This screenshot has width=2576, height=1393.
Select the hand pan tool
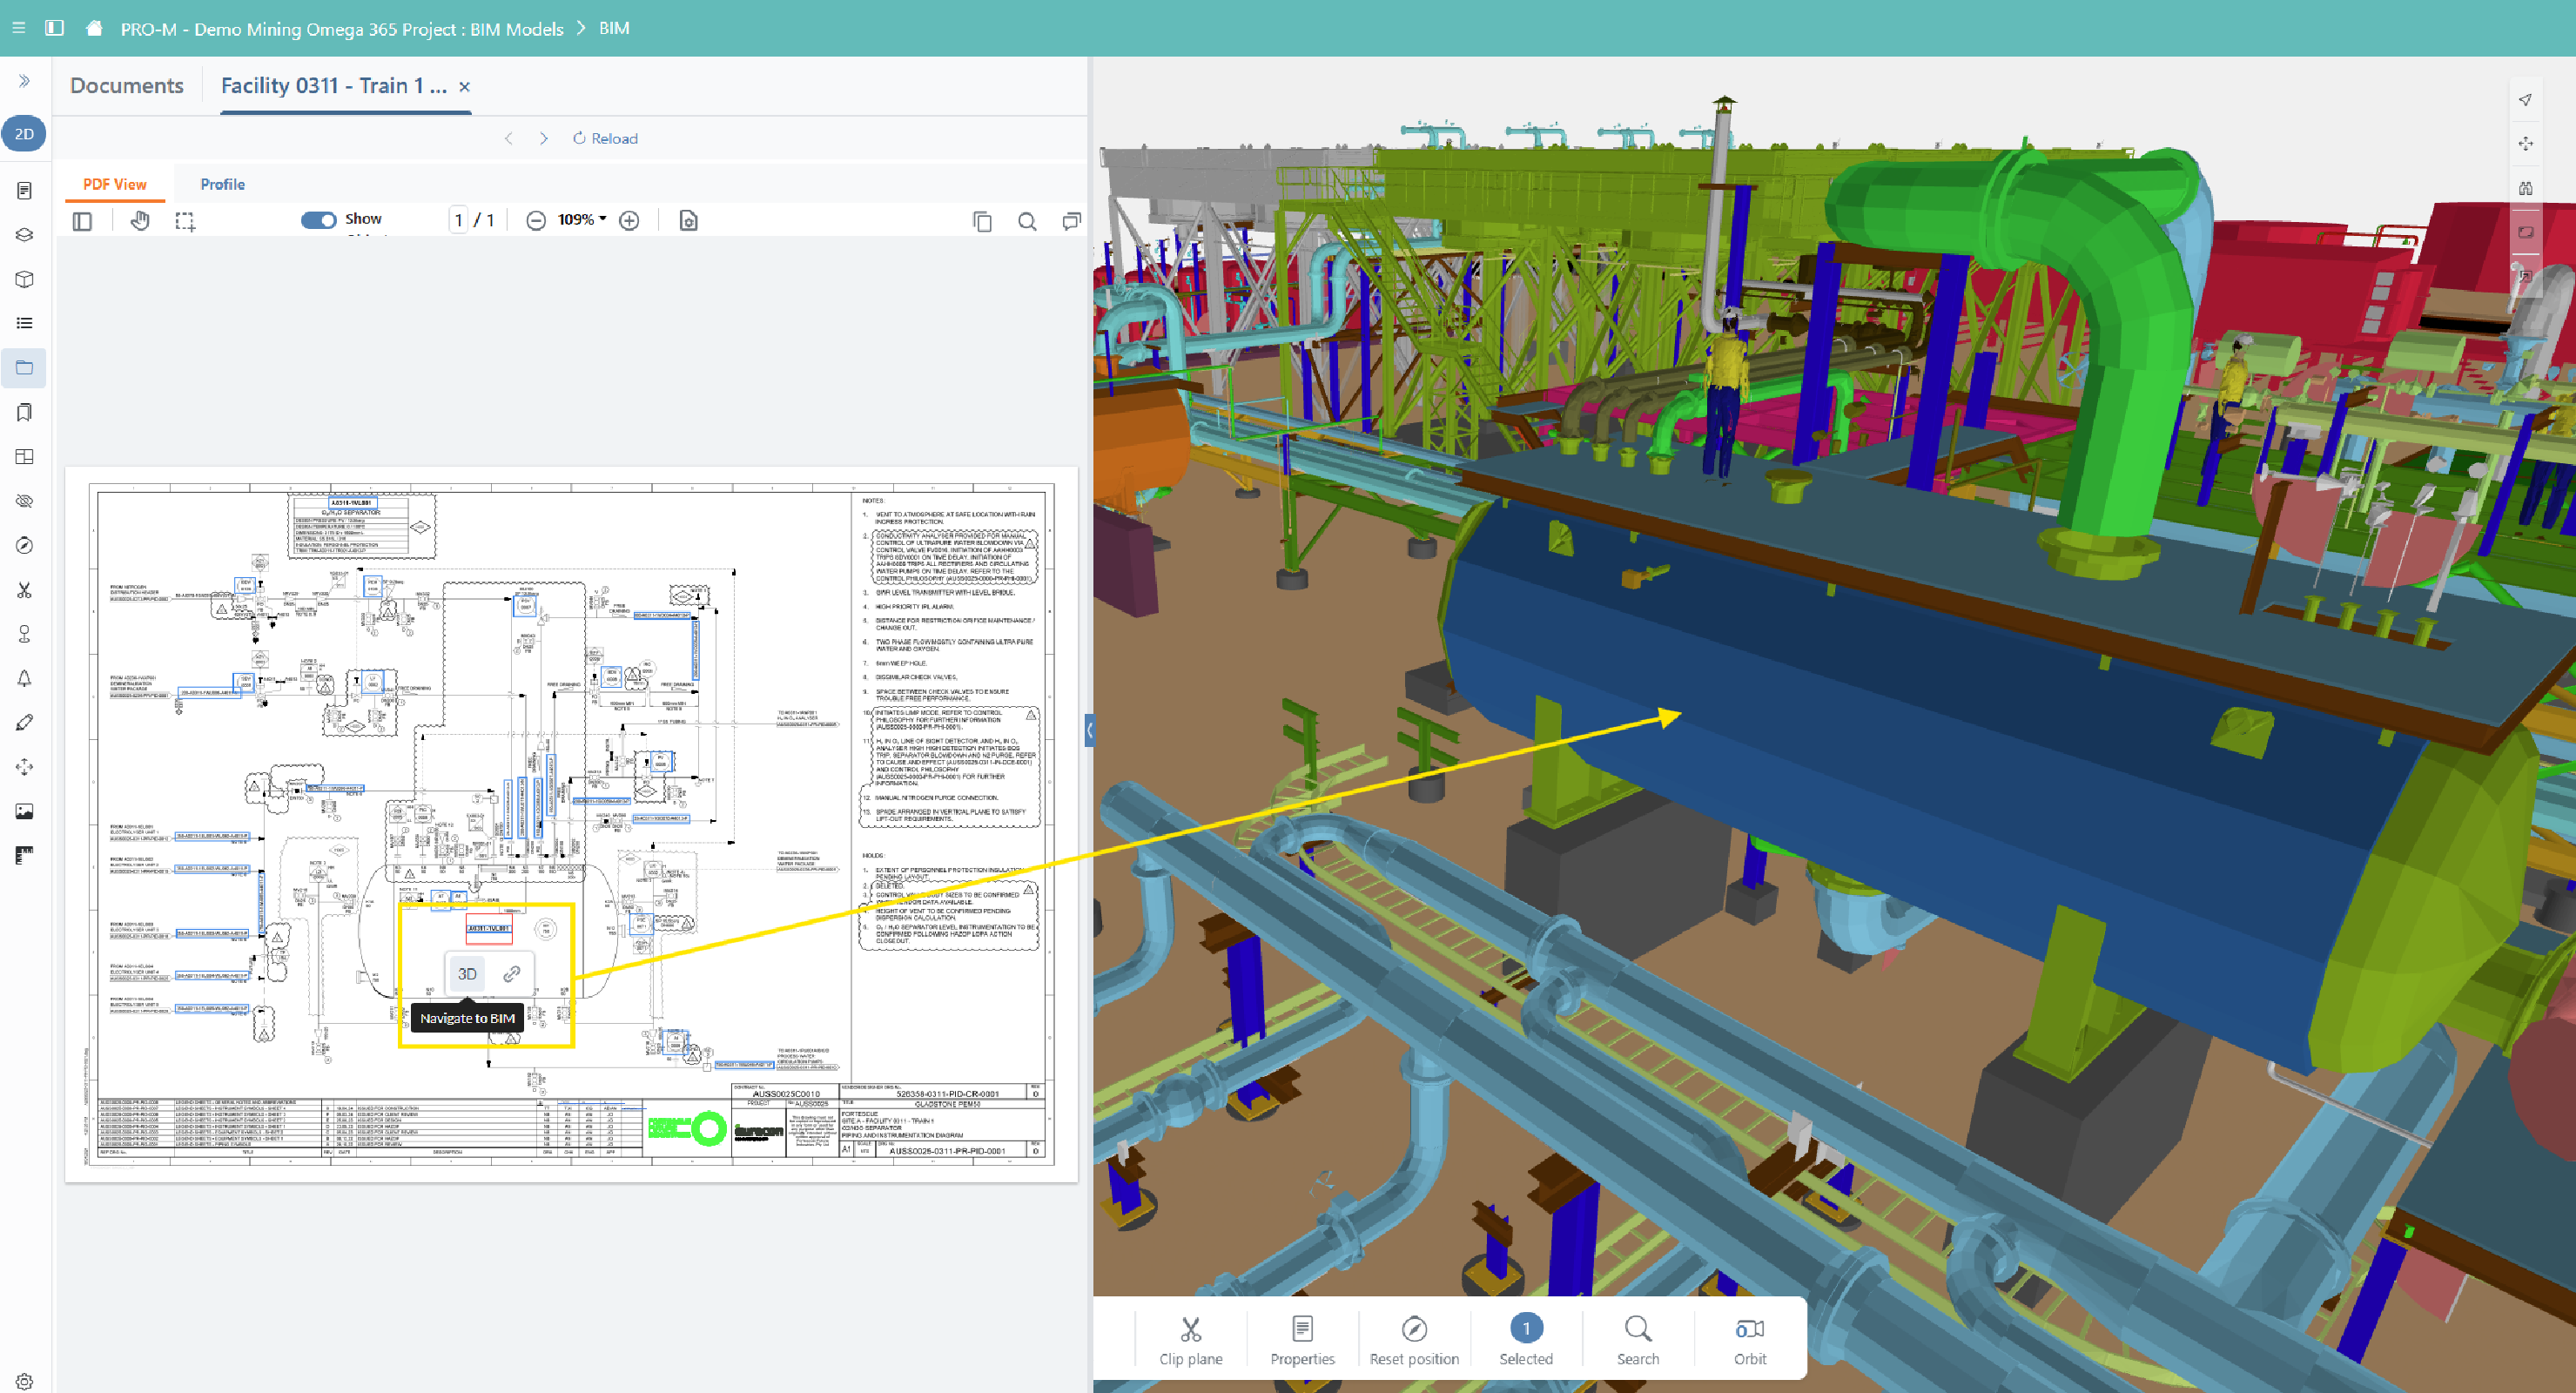pyautogui.click(x=140, y=221)
